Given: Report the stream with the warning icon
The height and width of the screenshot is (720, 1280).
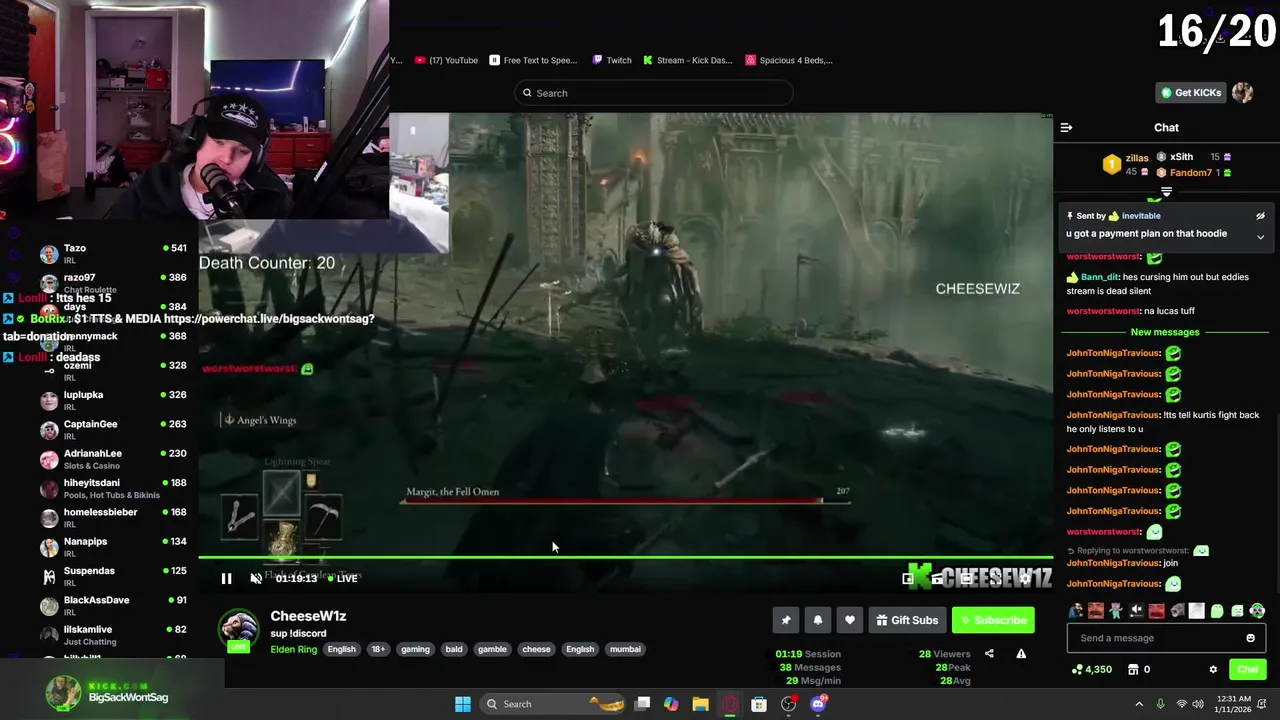Looking at the screenshot, I should pos(1021,654).
